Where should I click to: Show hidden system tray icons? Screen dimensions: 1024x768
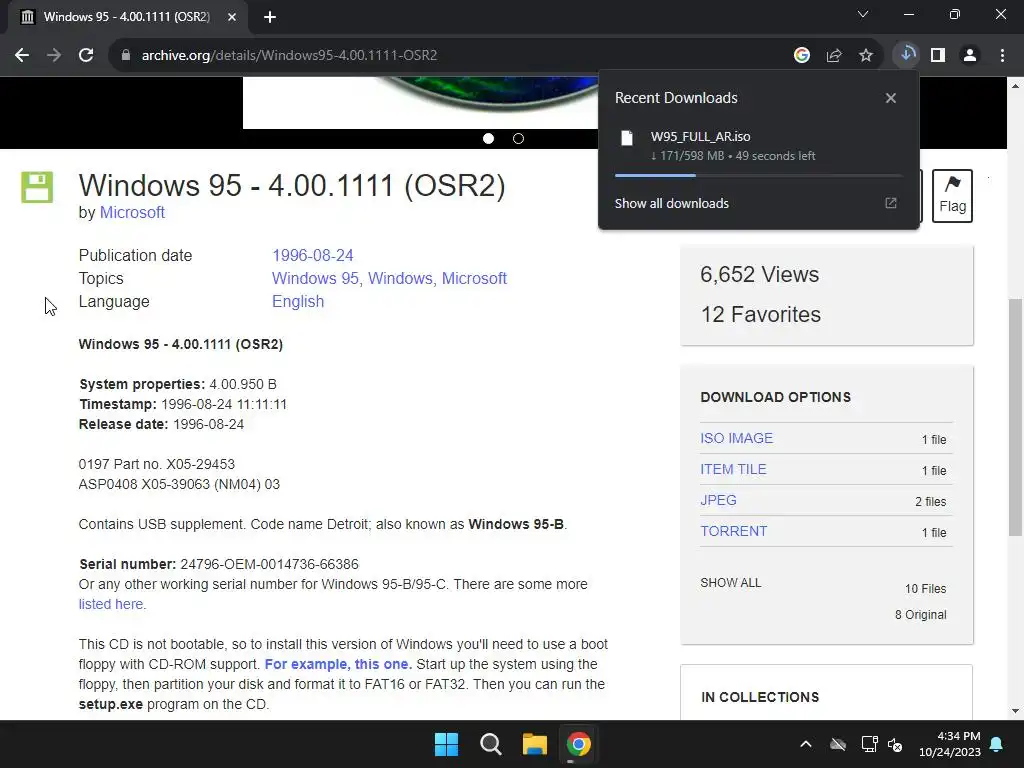coord(806,744)
